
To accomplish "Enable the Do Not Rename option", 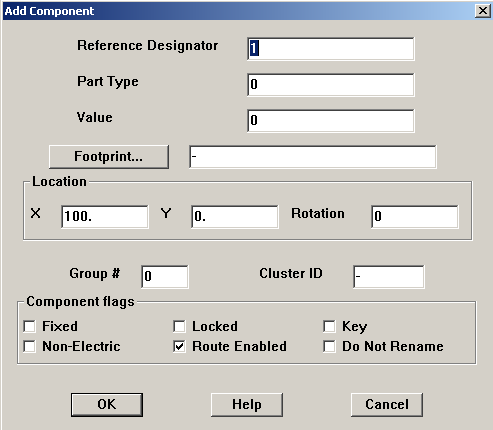I will click(x=329, y=346).
